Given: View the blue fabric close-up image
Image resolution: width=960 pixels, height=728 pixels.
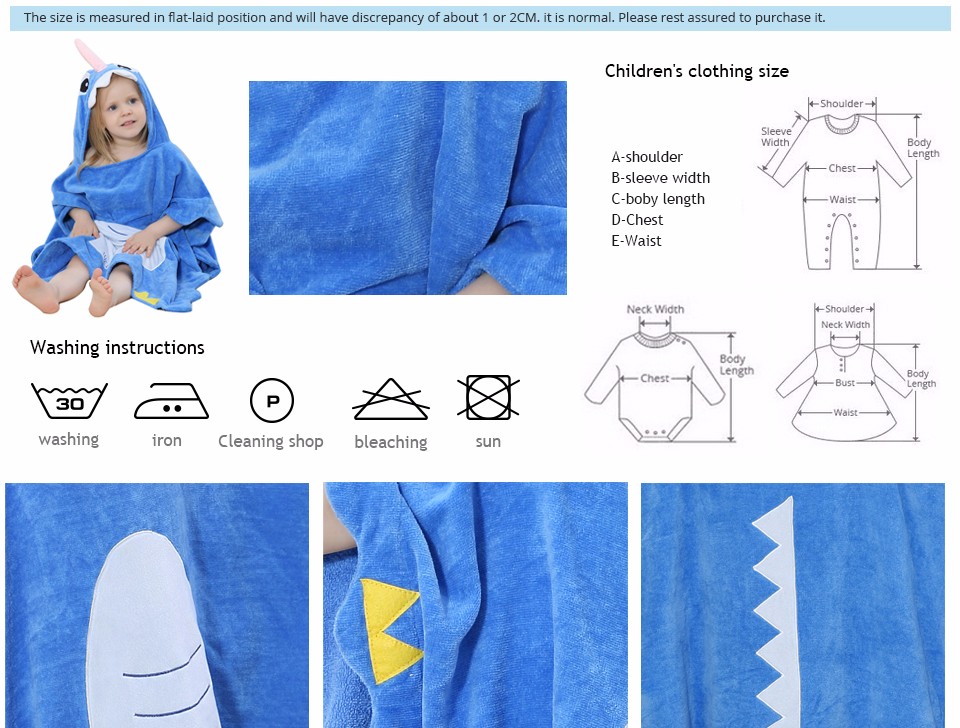Looking at the screenshot, I should pyautogui.click(x=408, y=188).
